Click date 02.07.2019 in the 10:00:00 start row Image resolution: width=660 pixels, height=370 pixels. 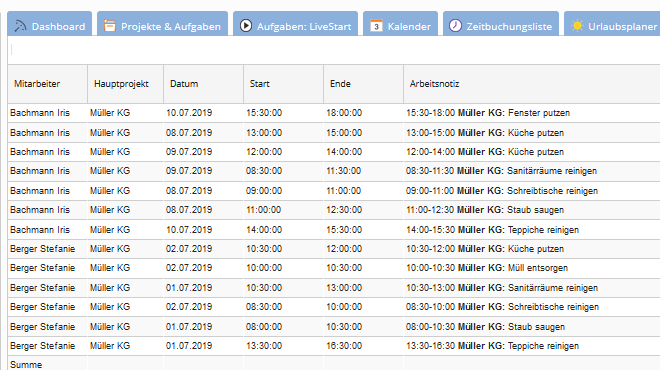[189, 268]
